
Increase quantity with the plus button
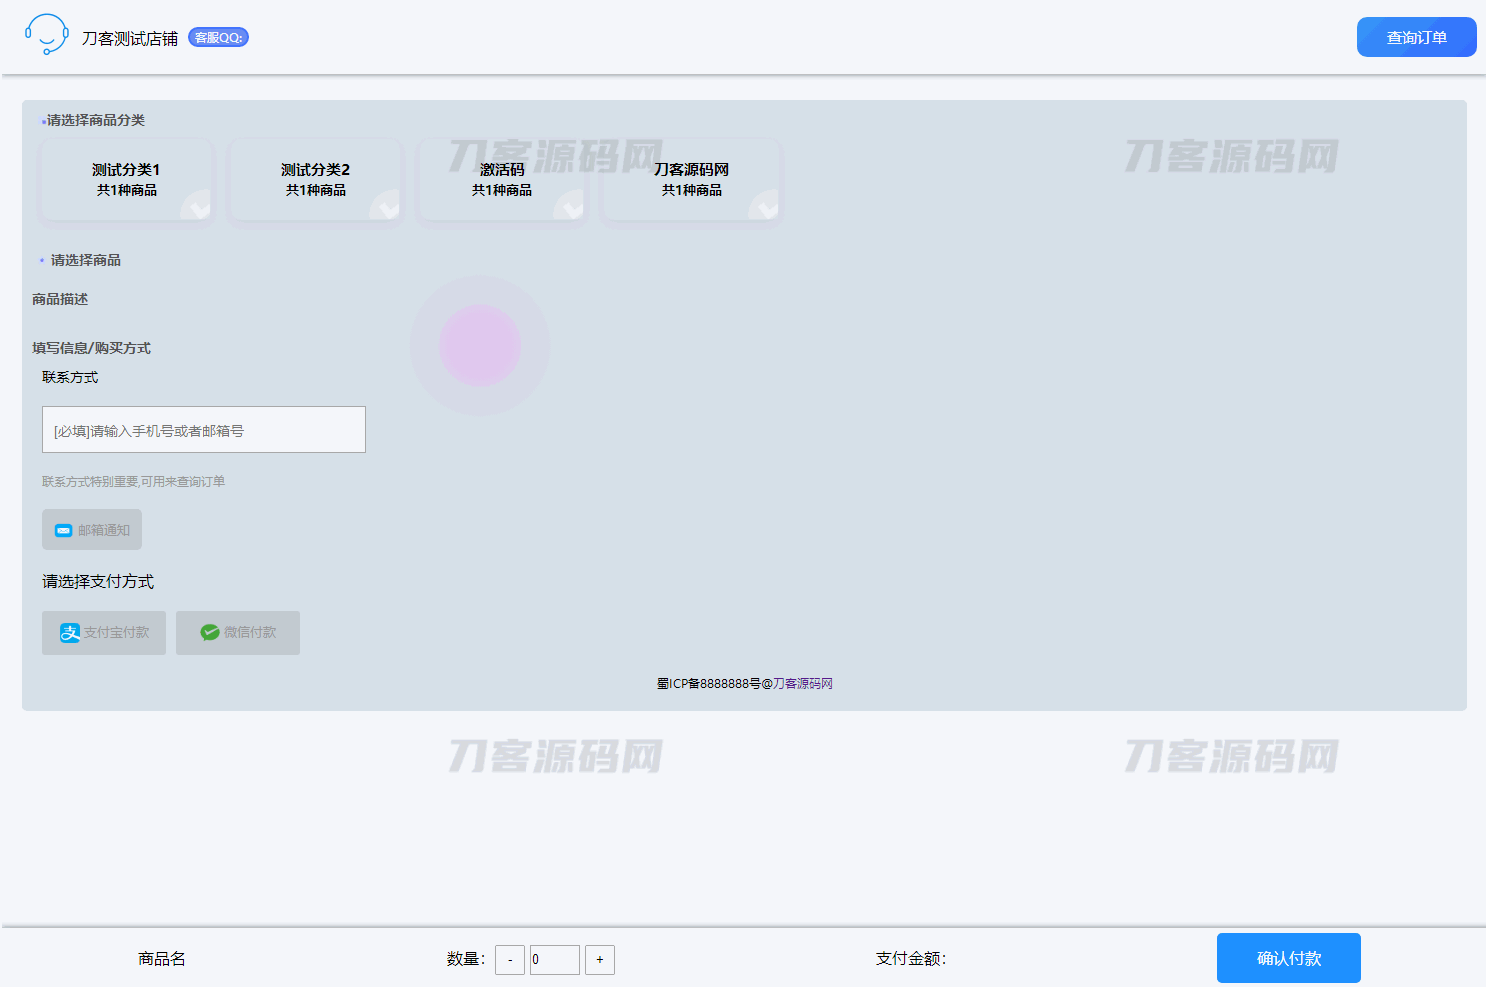(x=600, y=960)
